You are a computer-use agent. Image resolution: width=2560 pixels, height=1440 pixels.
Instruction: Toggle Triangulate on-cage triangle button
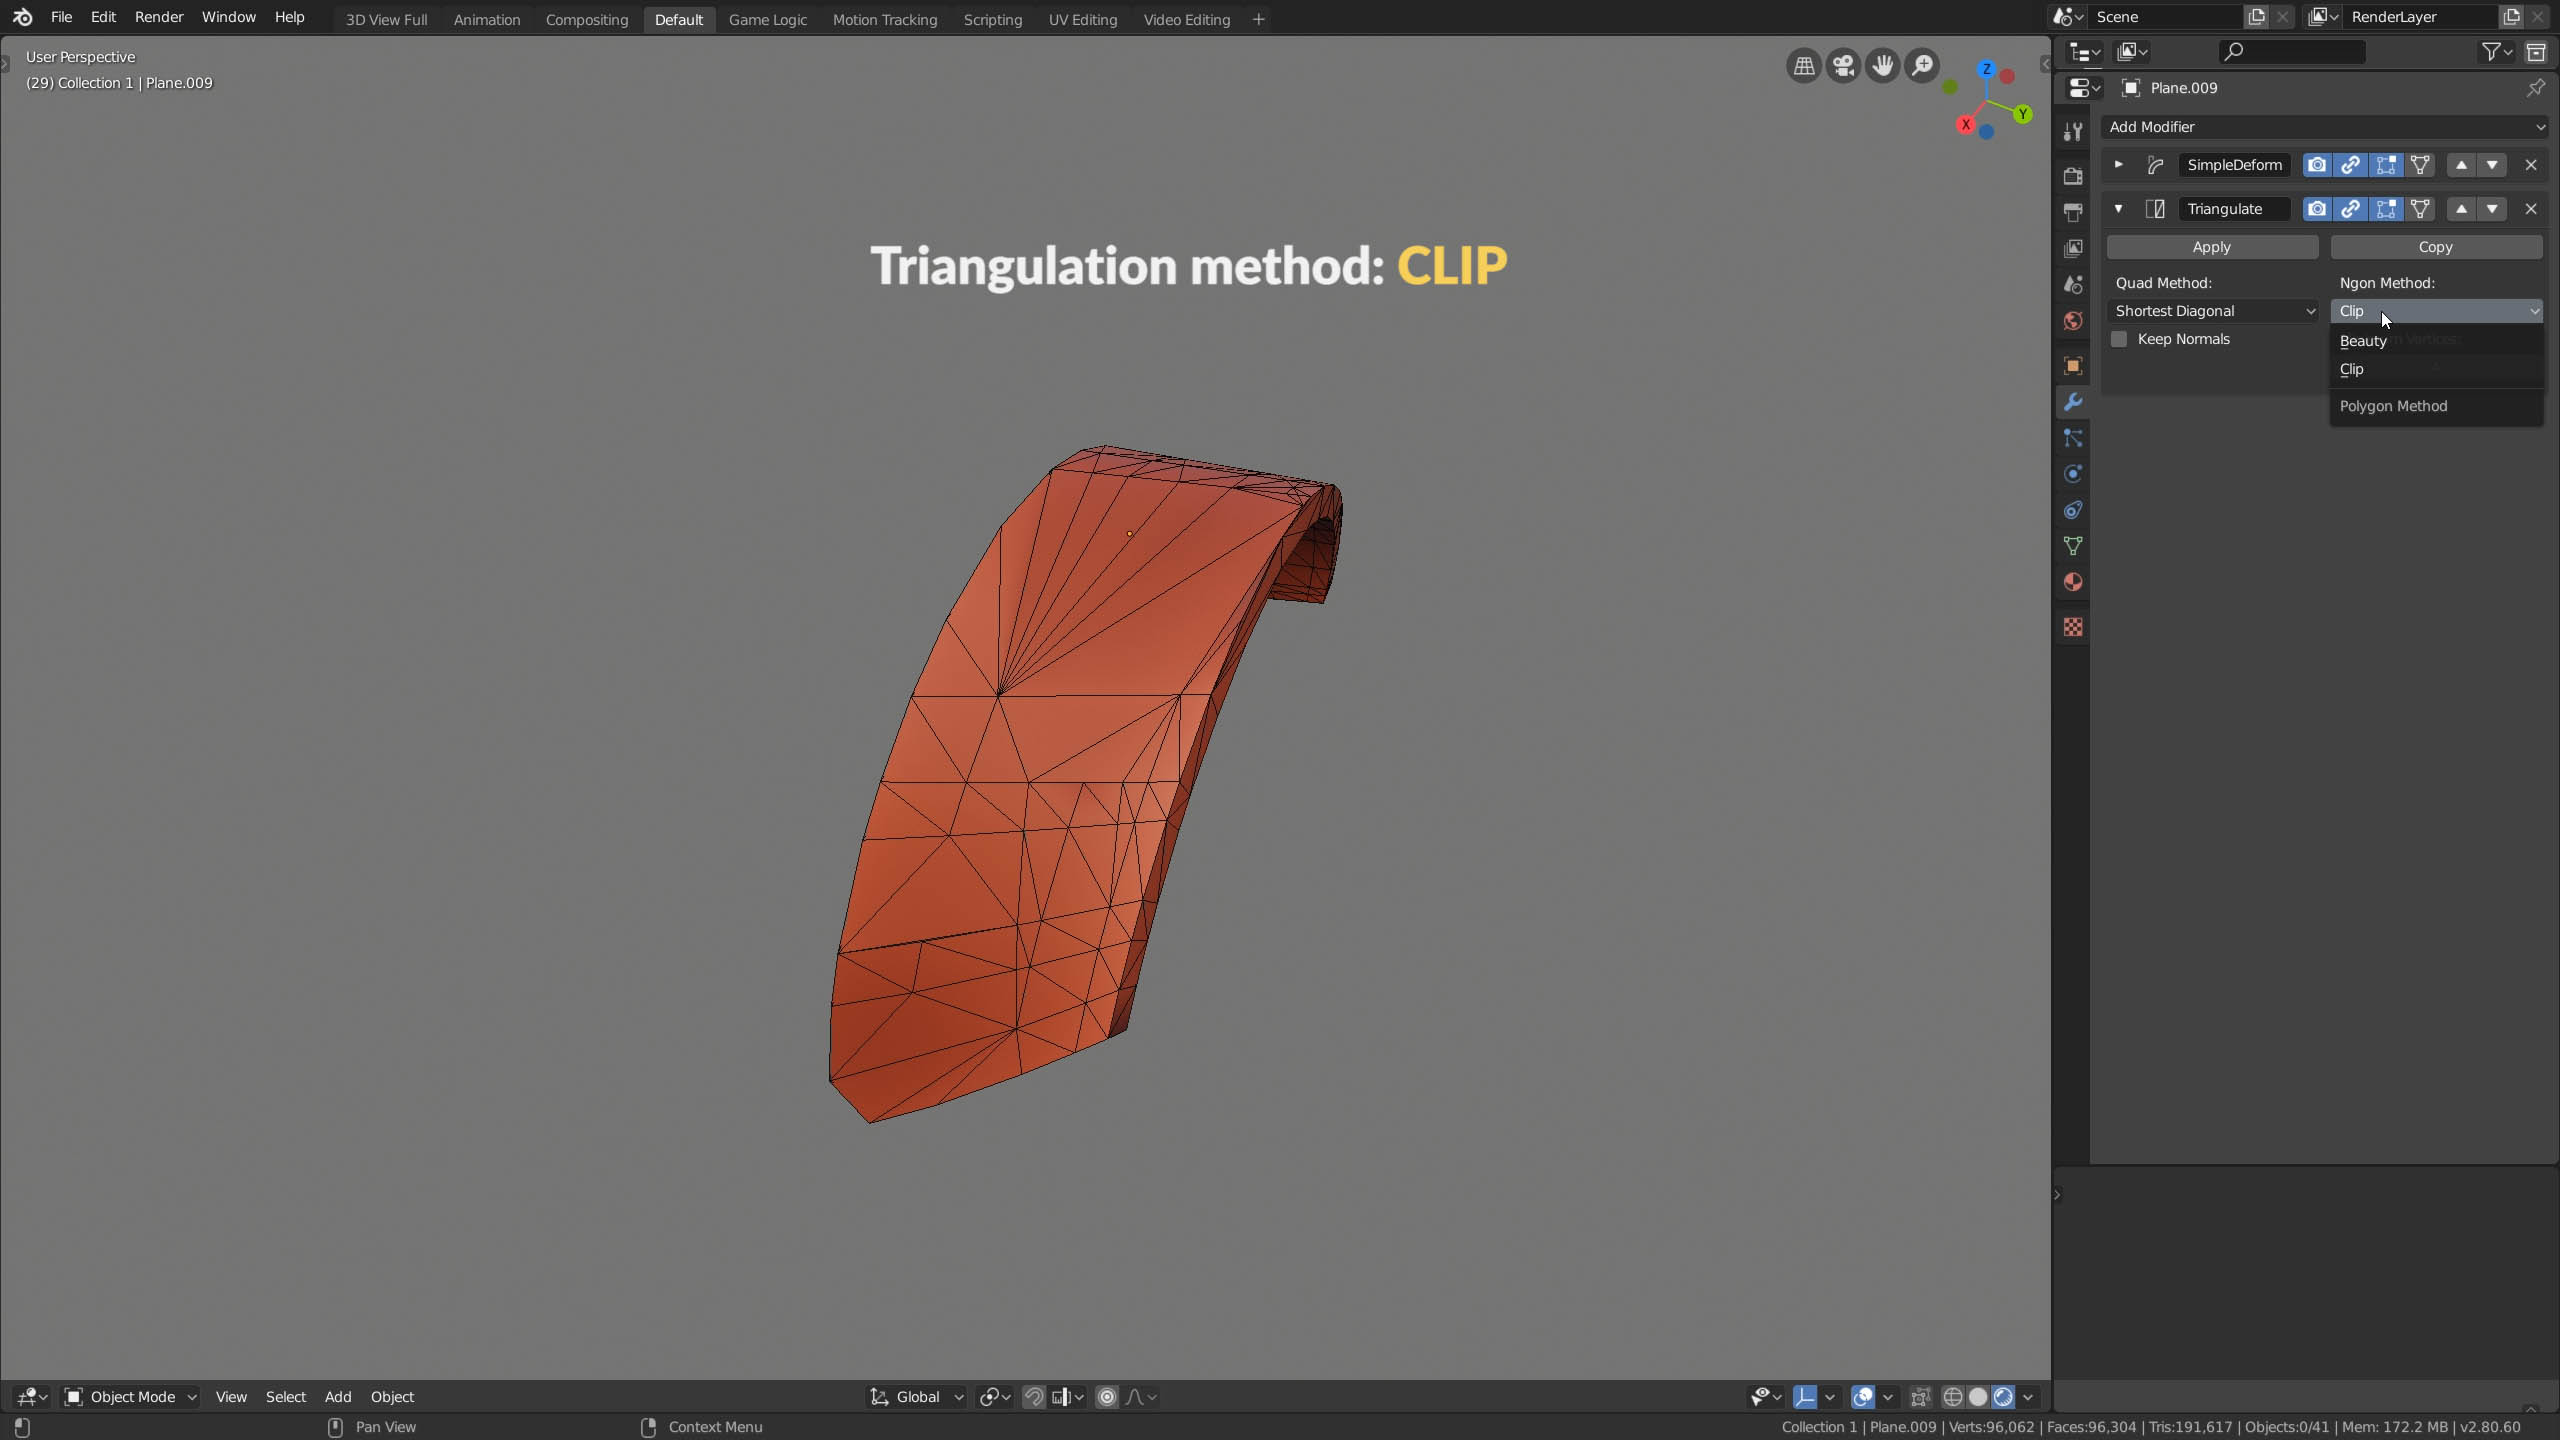click(2420, 209)
